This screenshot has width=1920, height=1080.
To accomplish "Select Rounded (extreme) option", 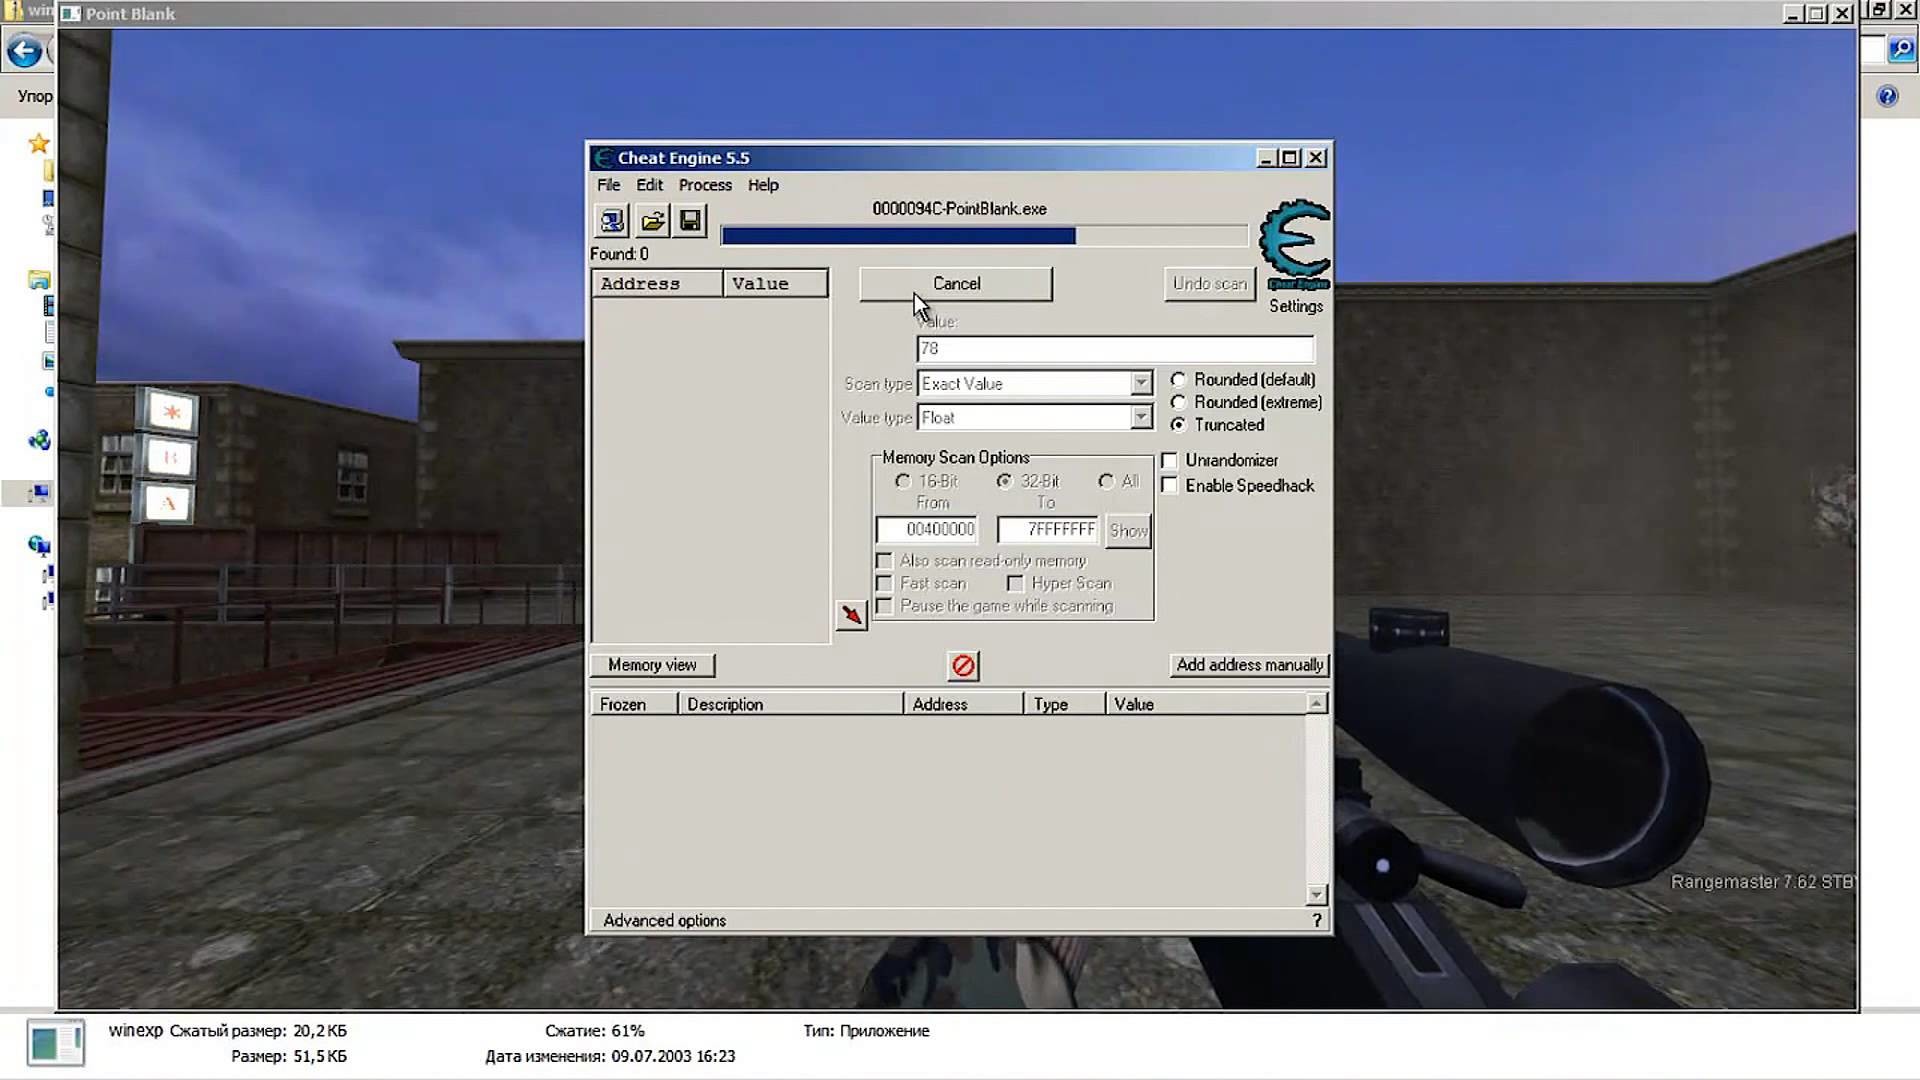I will [x=1178, y=402].
